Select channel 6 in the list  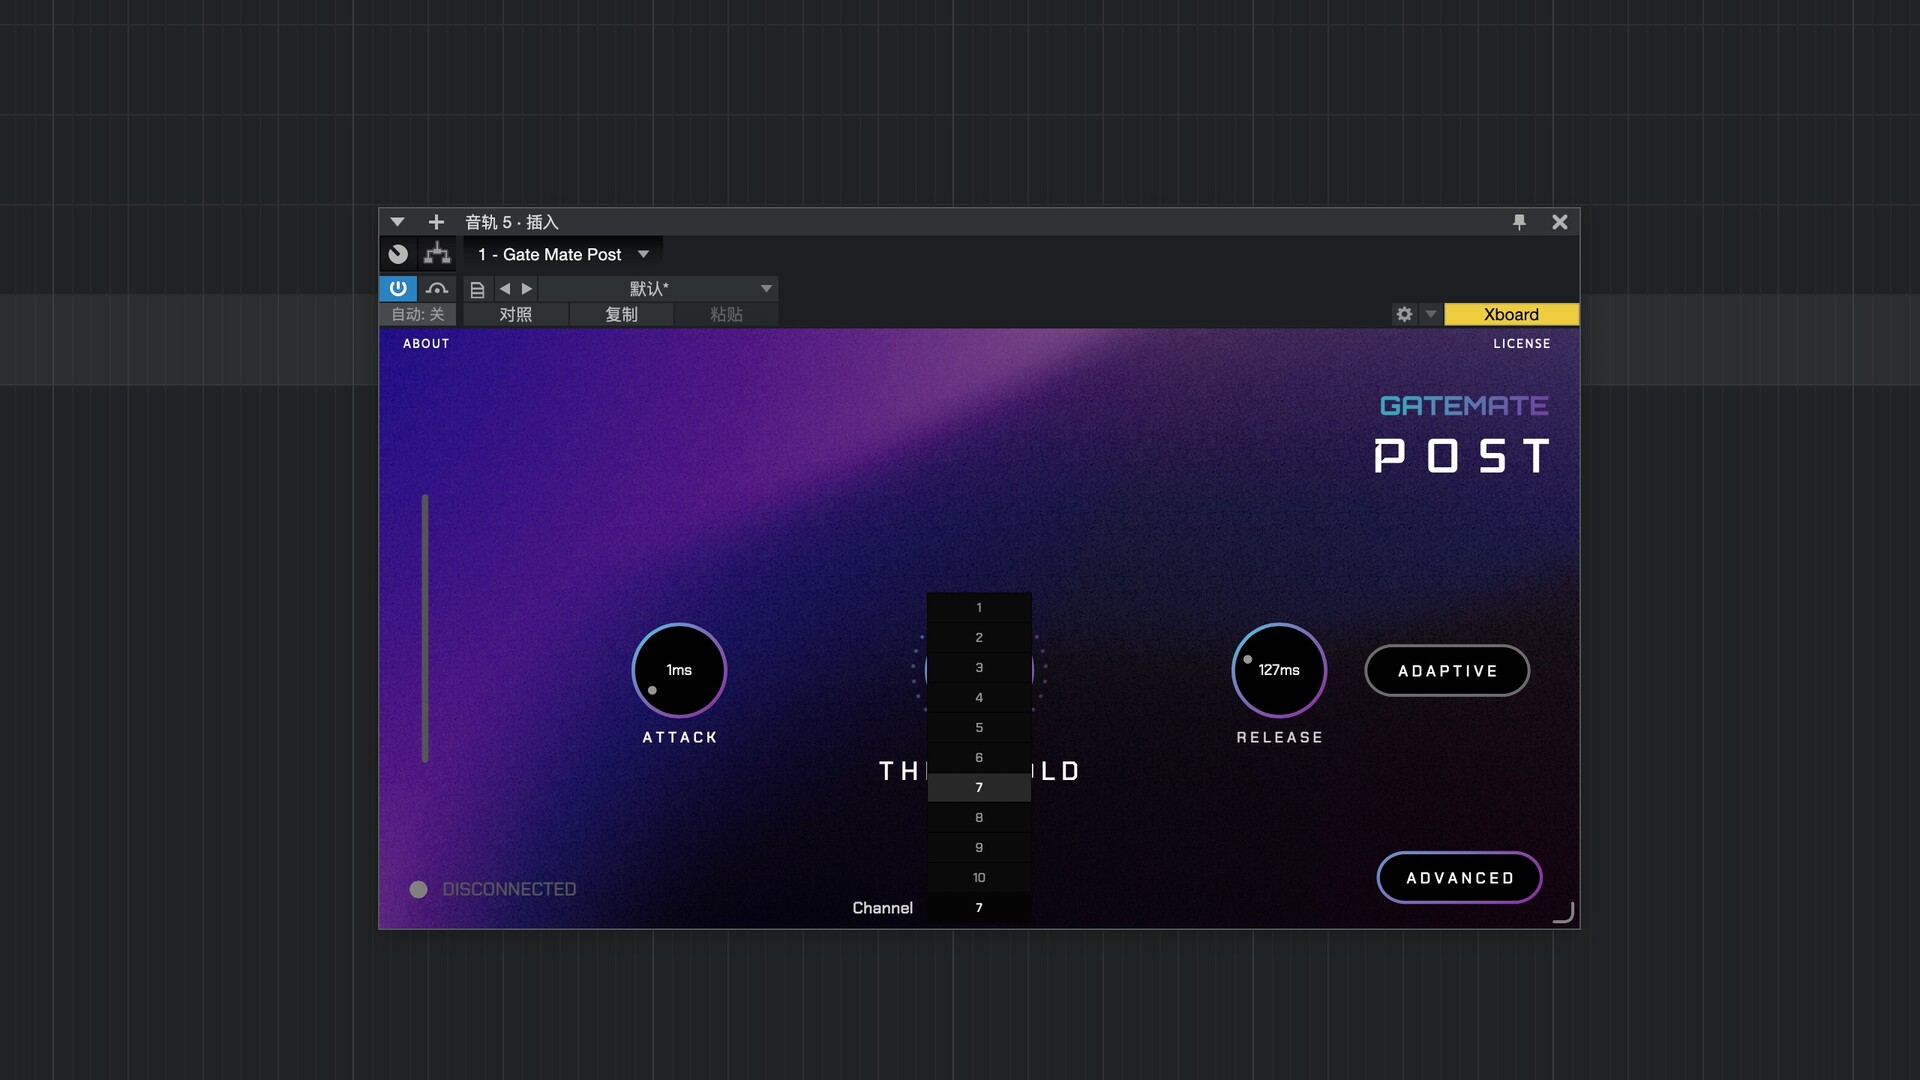pos(979,757)
